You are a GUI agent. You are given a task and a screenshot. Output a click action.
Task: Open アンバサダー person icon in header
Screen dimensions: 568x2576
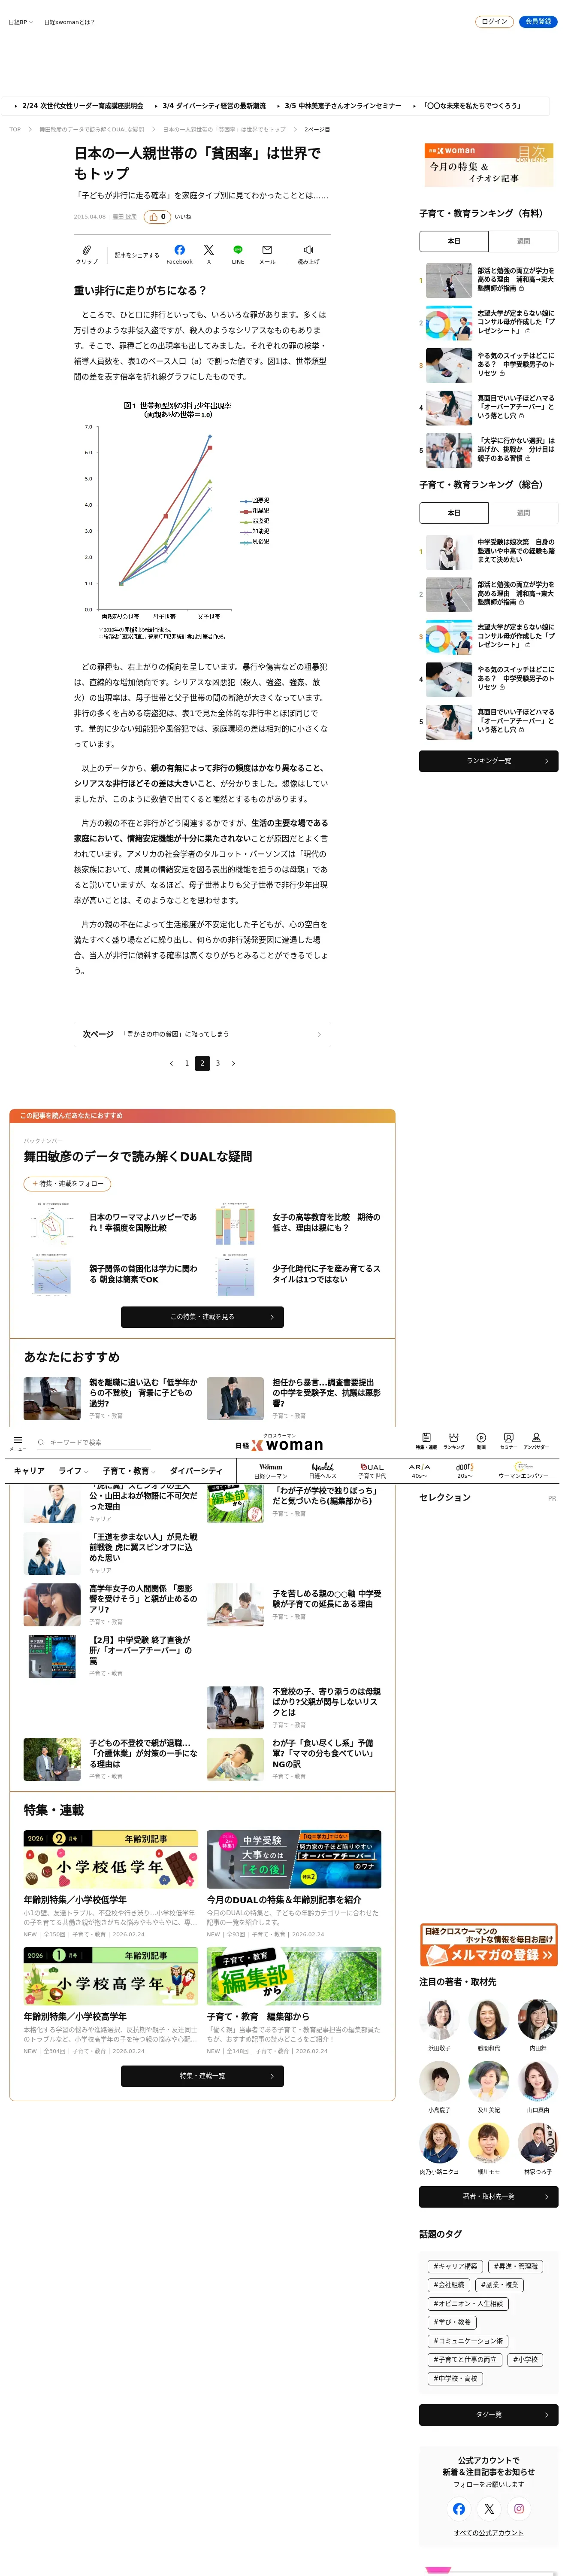[x=536, y=1437]
